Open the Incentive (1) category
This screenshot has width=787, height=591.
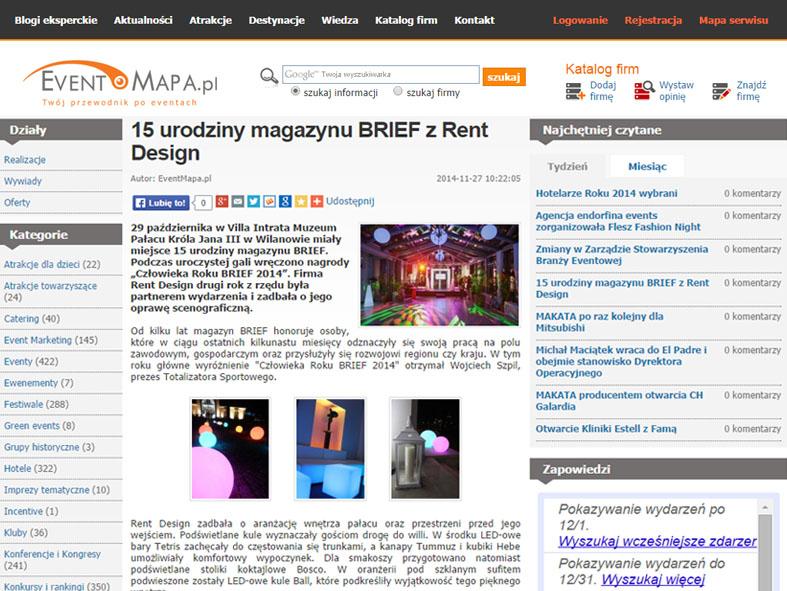[x=31, y=511]
